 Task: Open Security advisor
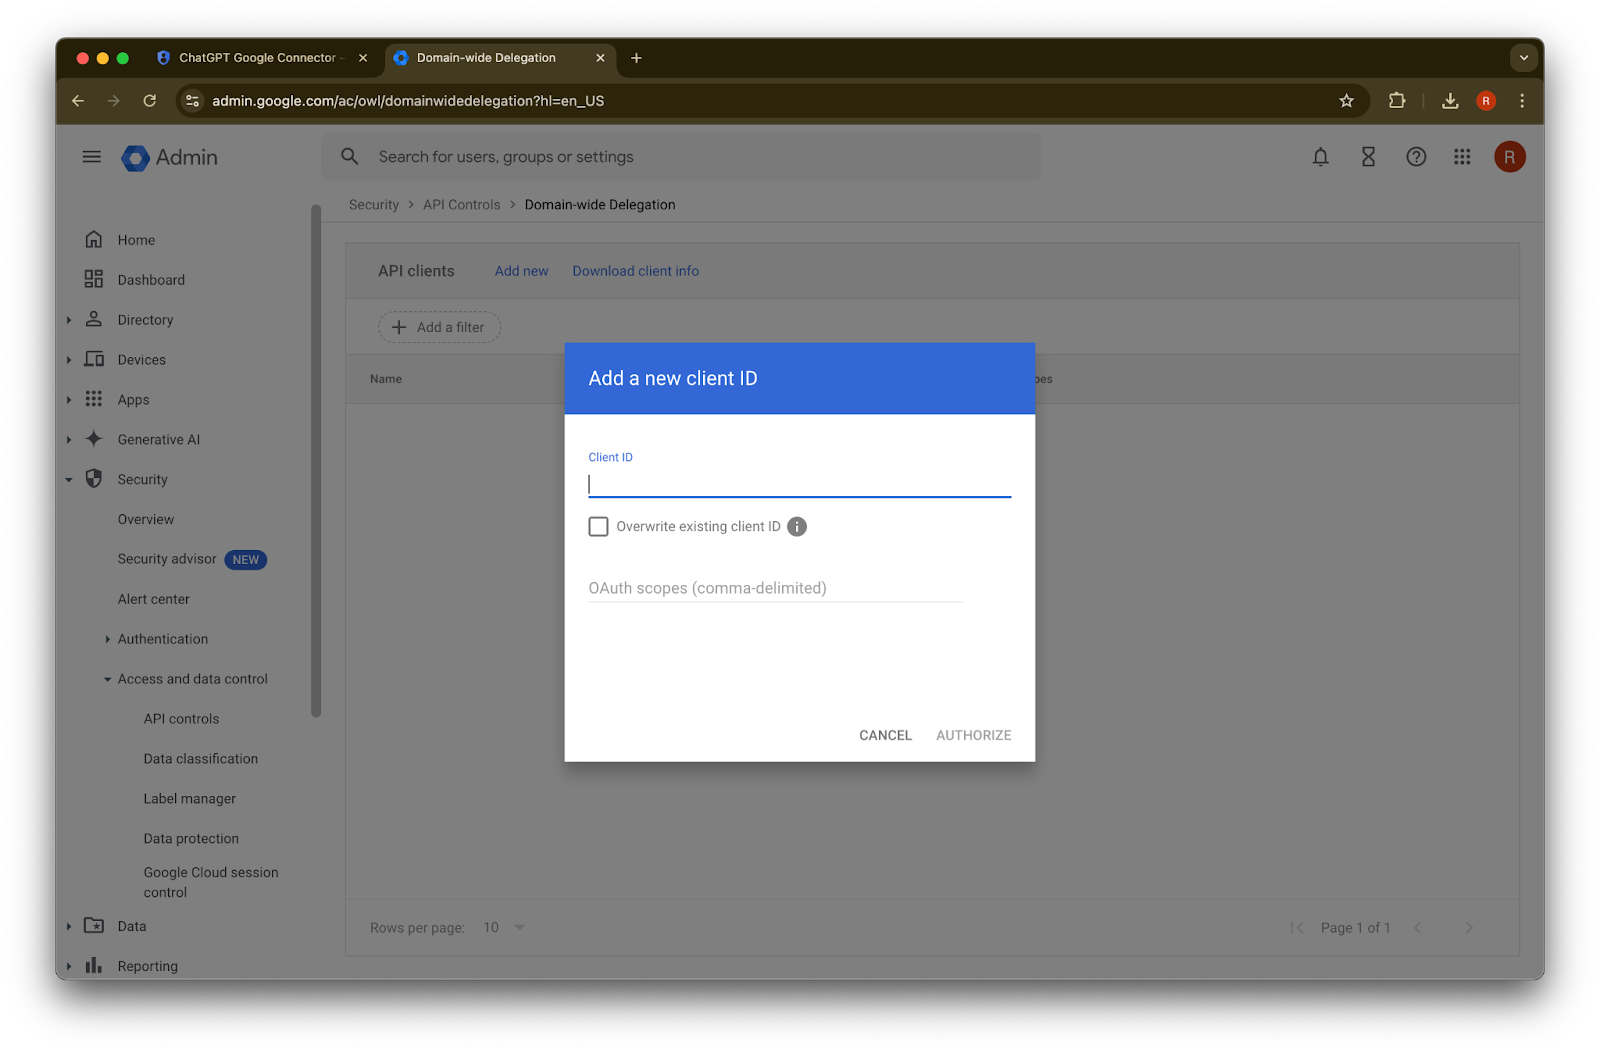(x=167, y=559)
